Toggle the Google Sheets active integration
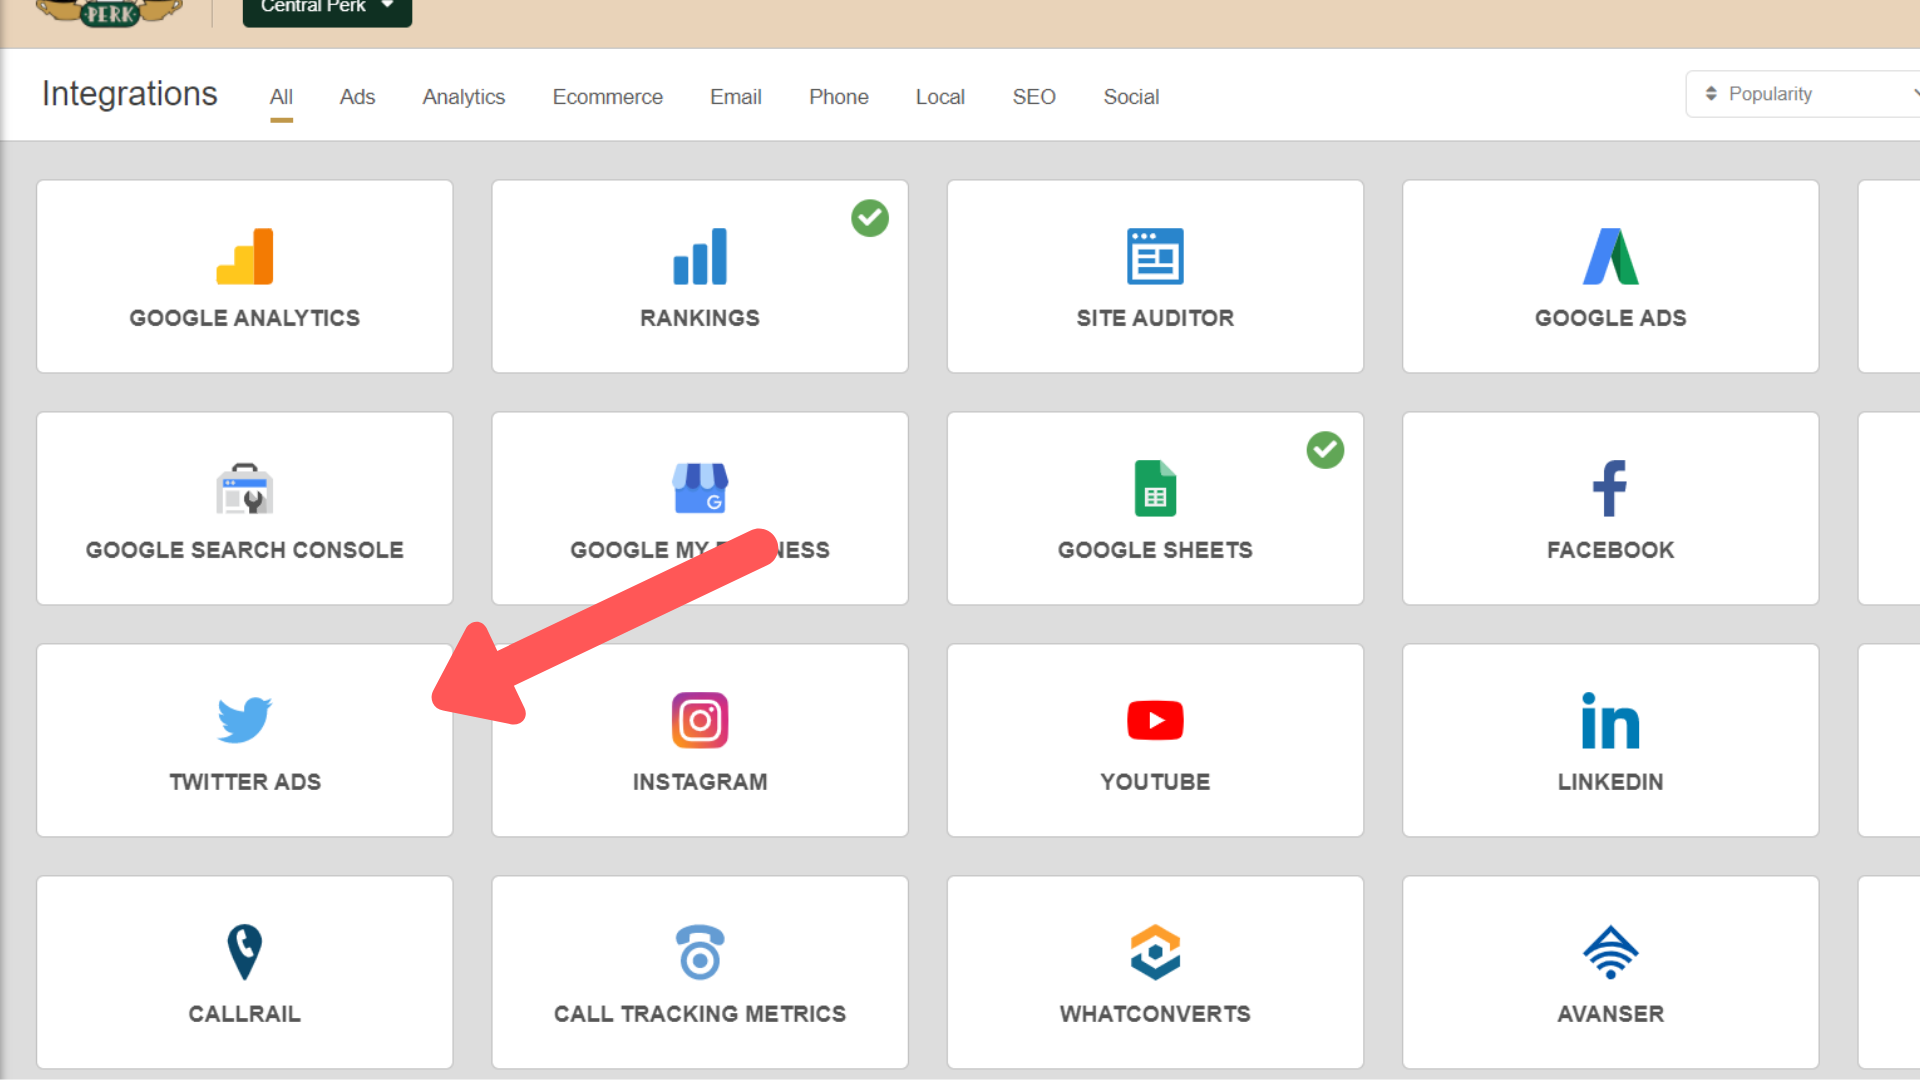This screenshot has width=1920, height=1080. tap(1324, 448)
